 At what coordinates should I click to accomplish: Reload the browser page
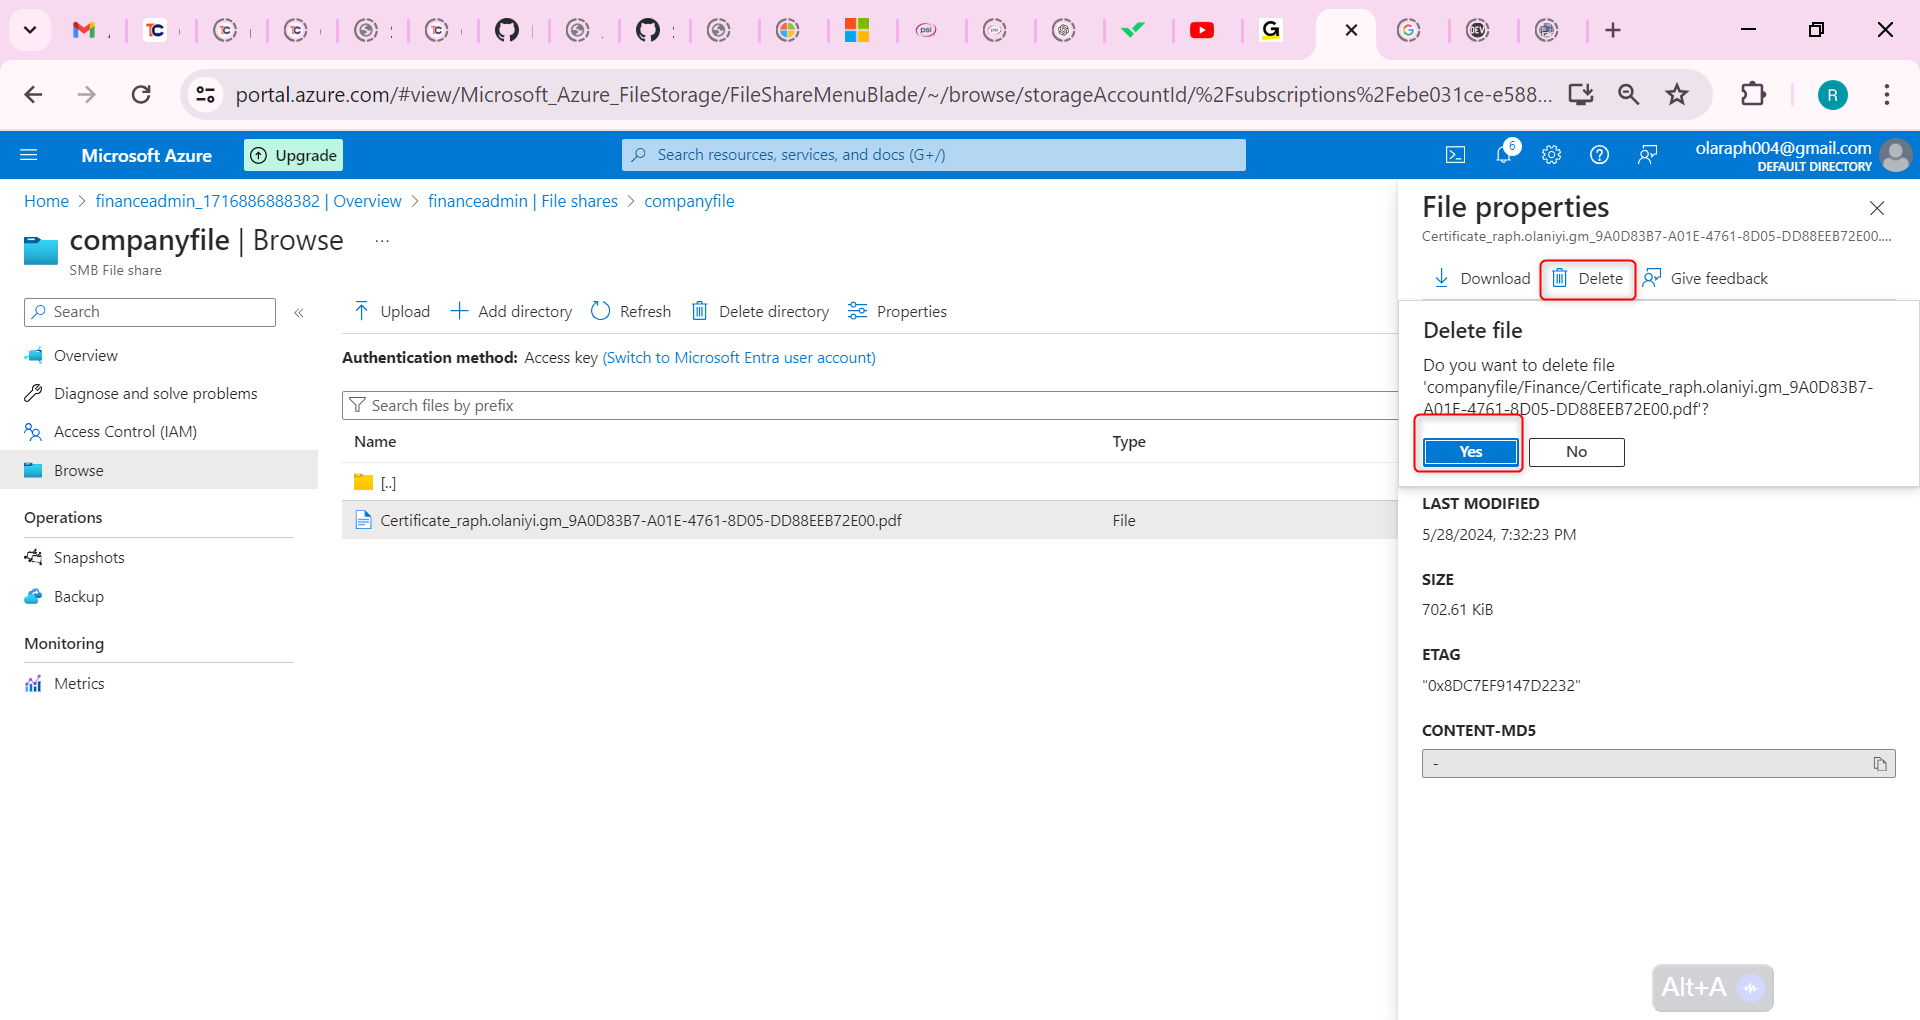[x=141, y=94]
